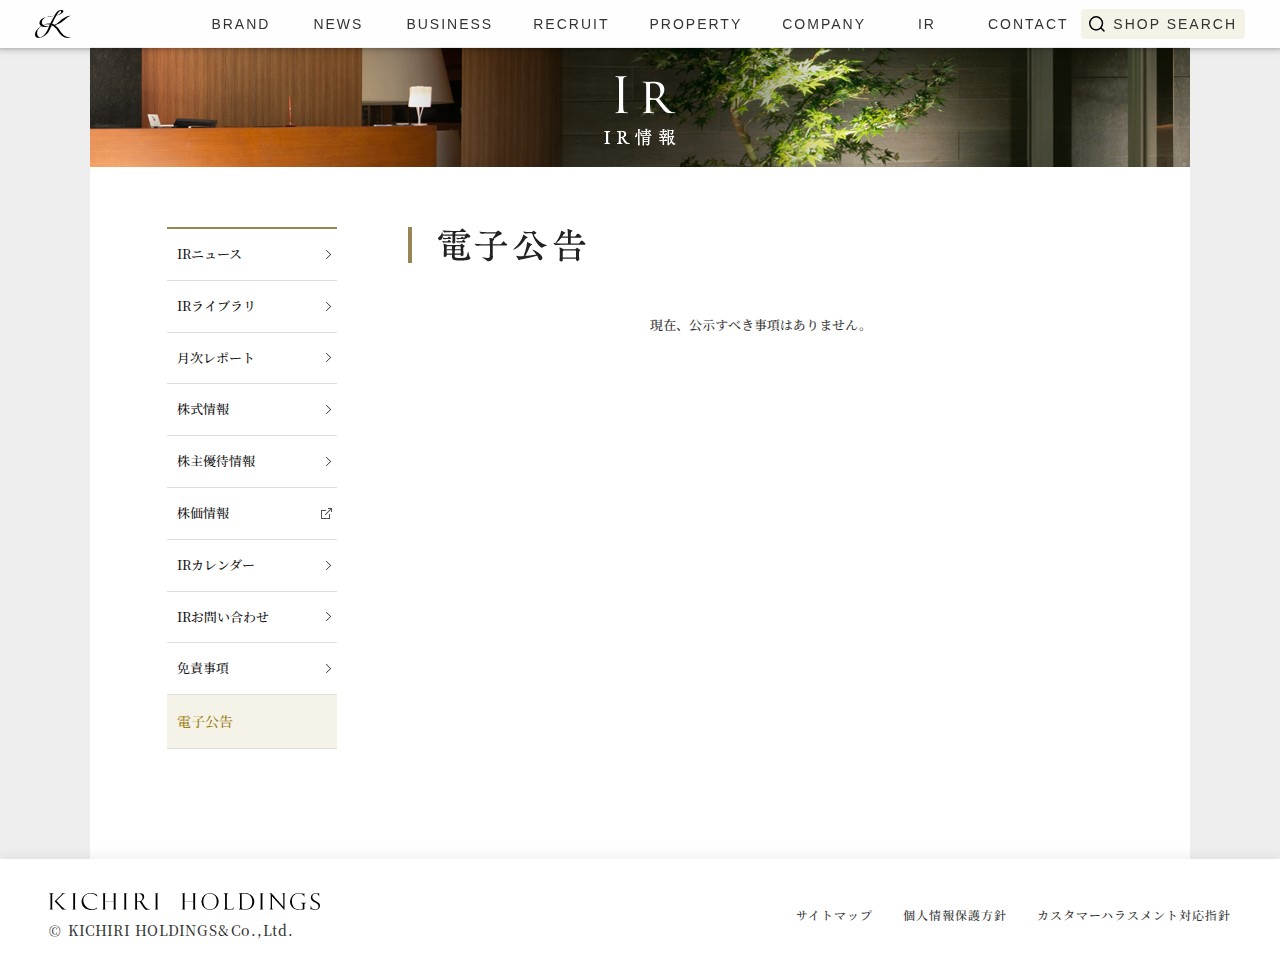
Task: Open 免責事項 in the sidebar
Action: [252, 669]
